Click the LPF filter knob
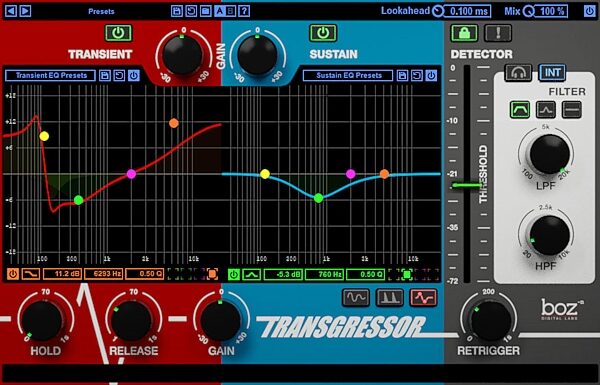The height and width of the screenshot is (385, 600). pos(549,154)
